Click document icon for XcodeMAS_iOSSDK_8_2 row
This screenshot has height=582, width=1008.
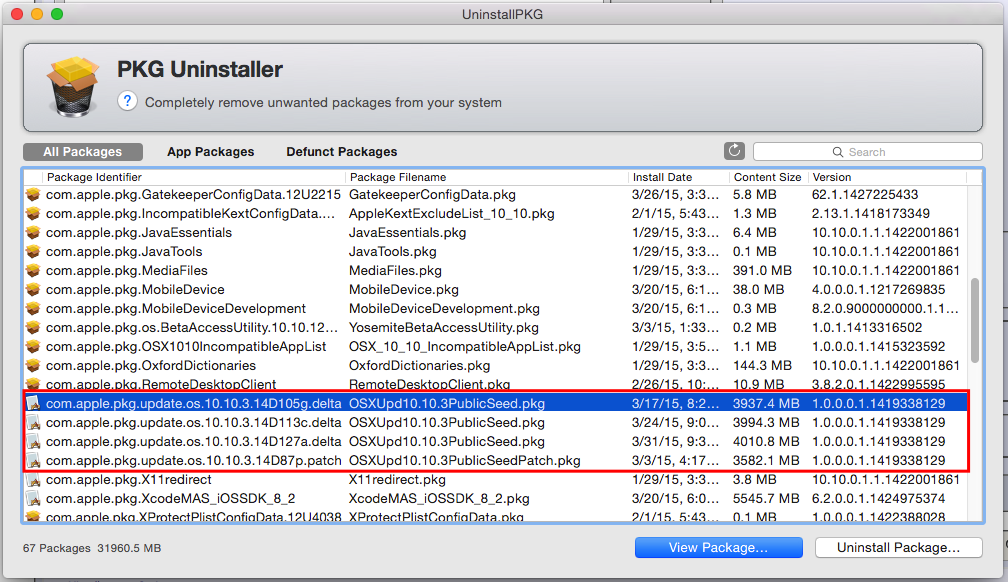click(x=33, y=498)
